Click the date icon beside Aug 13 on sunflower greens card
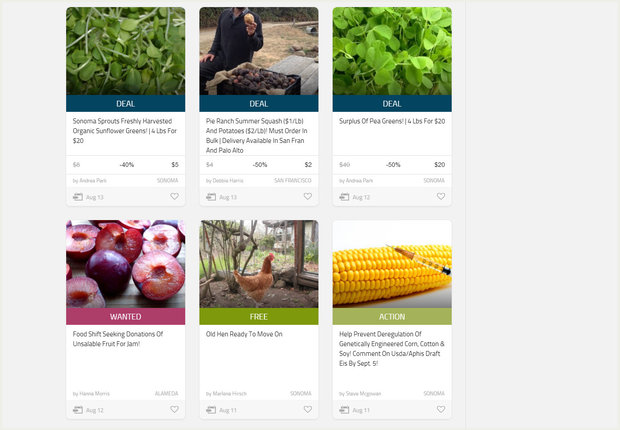Viewport: 620px width, 430px height. (x=78, y=197)
